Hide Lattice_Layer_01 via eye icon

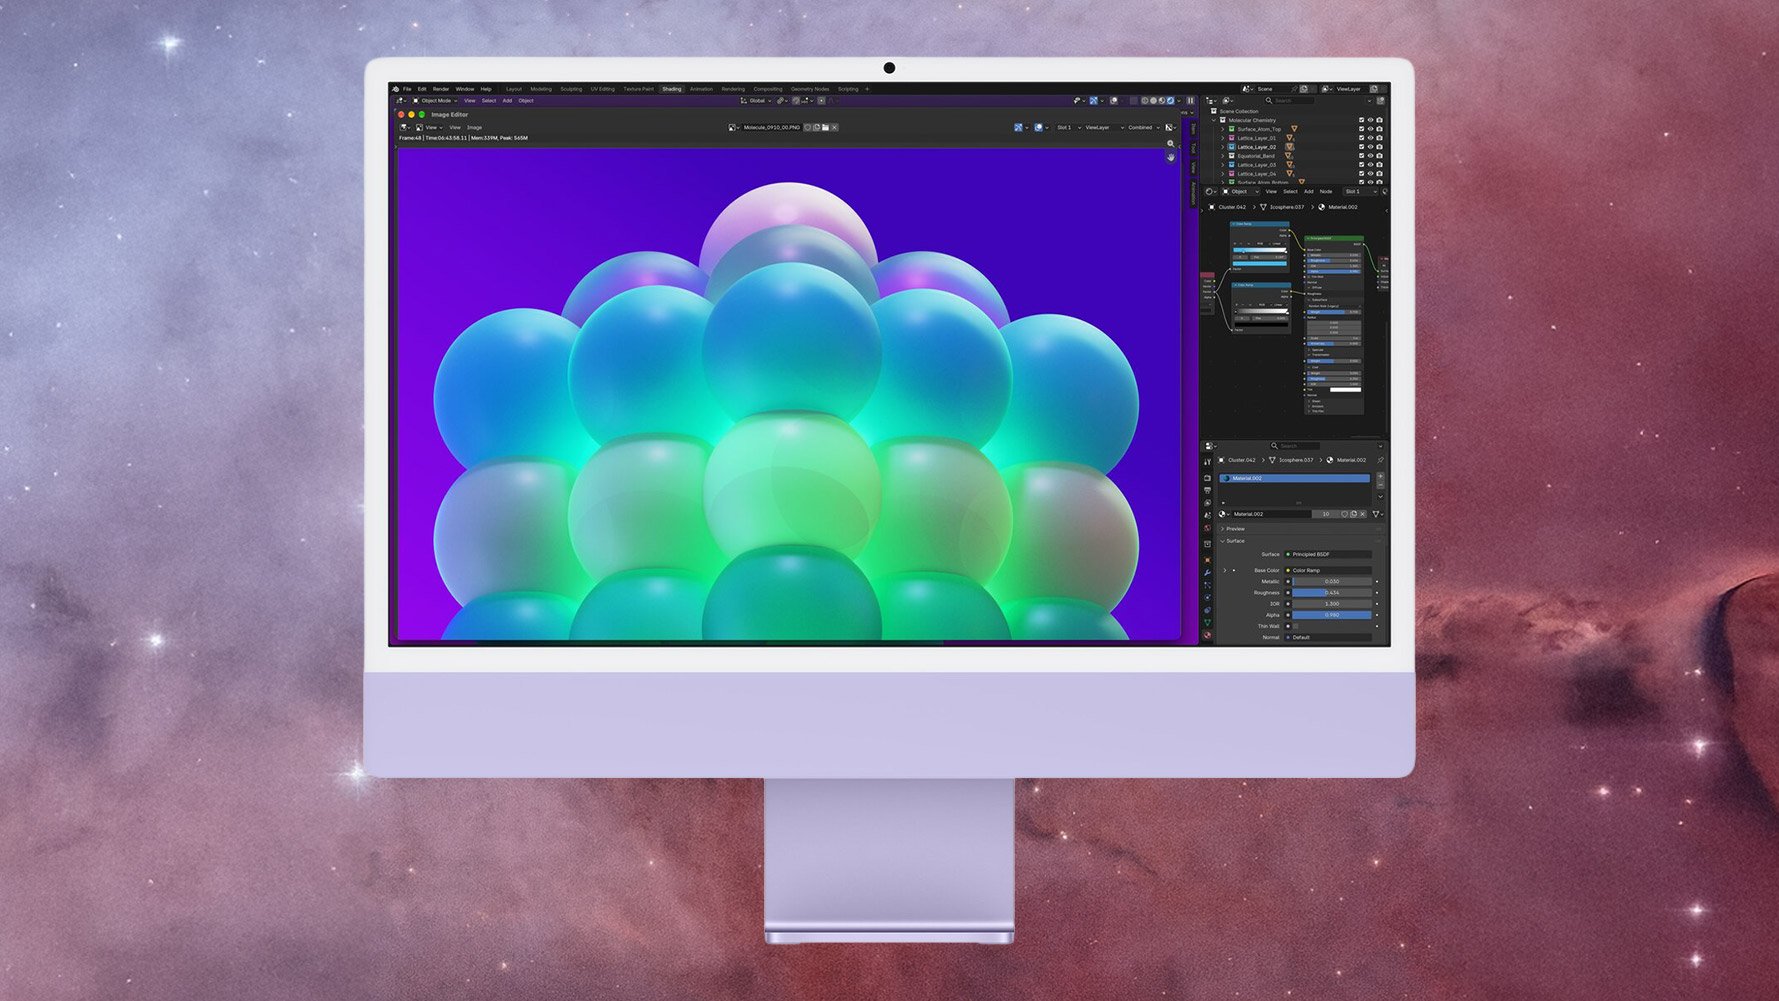1370,138
